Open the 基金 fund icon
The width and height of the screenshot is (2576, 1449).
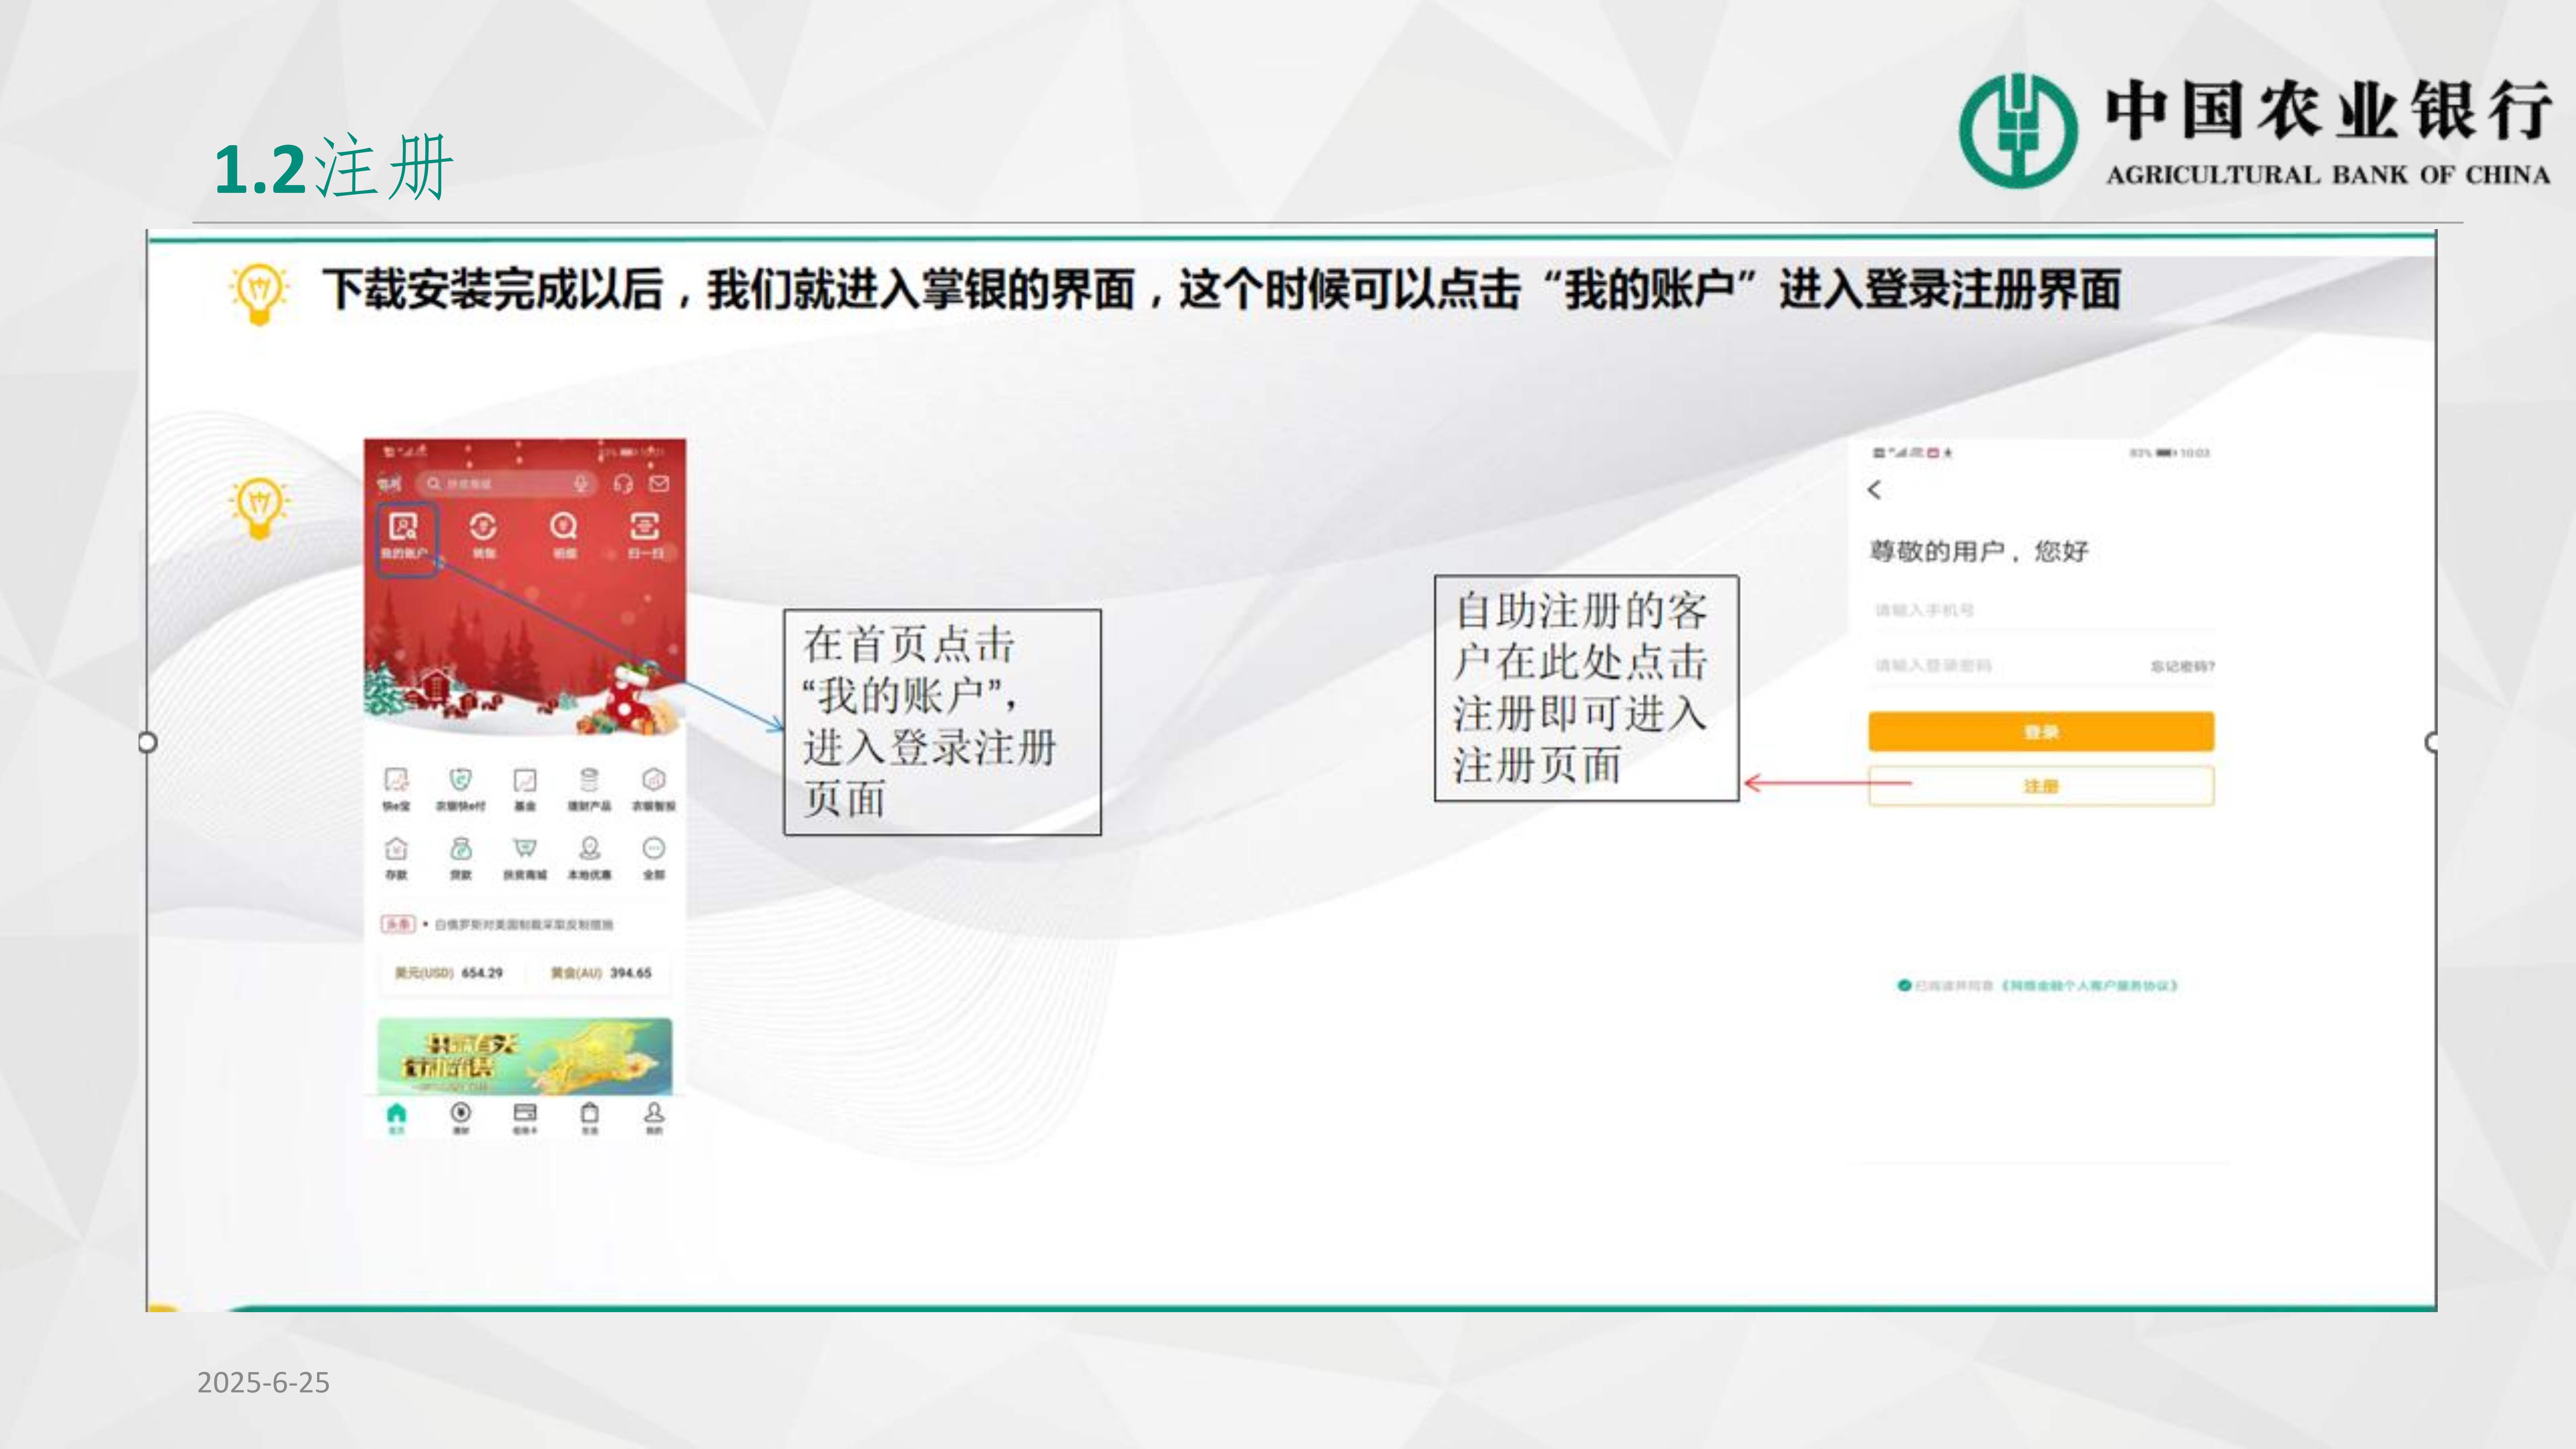525,789
